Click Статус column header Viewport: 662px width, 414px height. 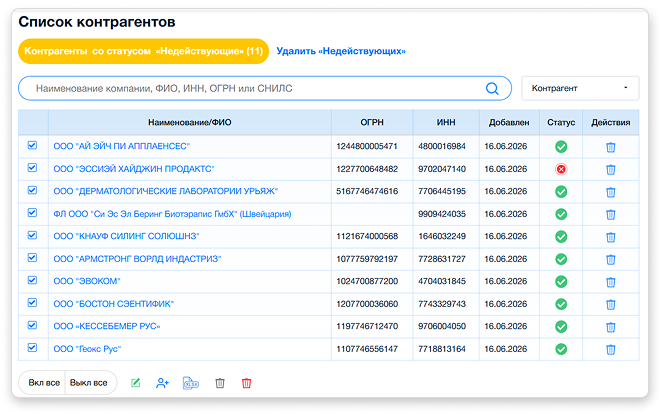(561, 122)
